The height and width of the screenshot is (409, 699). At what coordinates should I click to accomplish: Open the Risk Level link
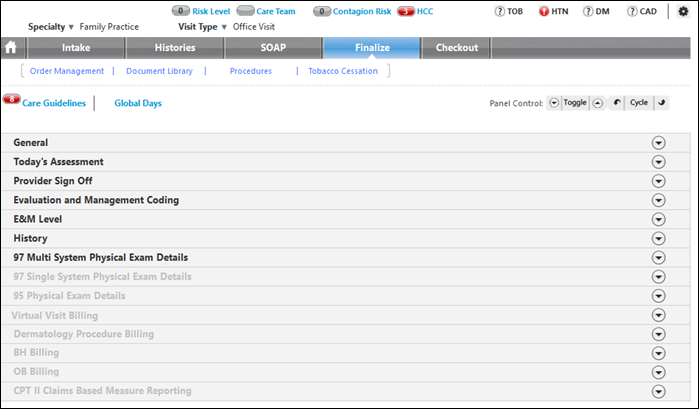tap(211, 11)
